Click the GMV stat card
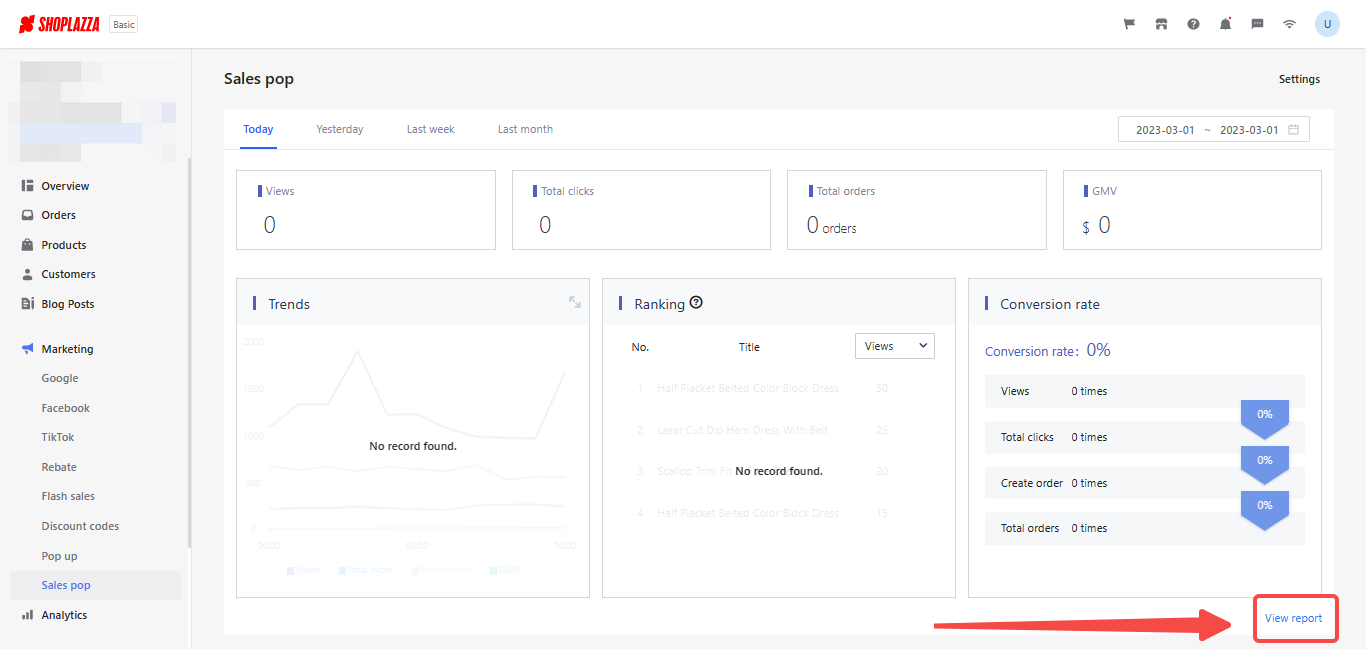1366x649 pixels. click(x=1192, y=210)
